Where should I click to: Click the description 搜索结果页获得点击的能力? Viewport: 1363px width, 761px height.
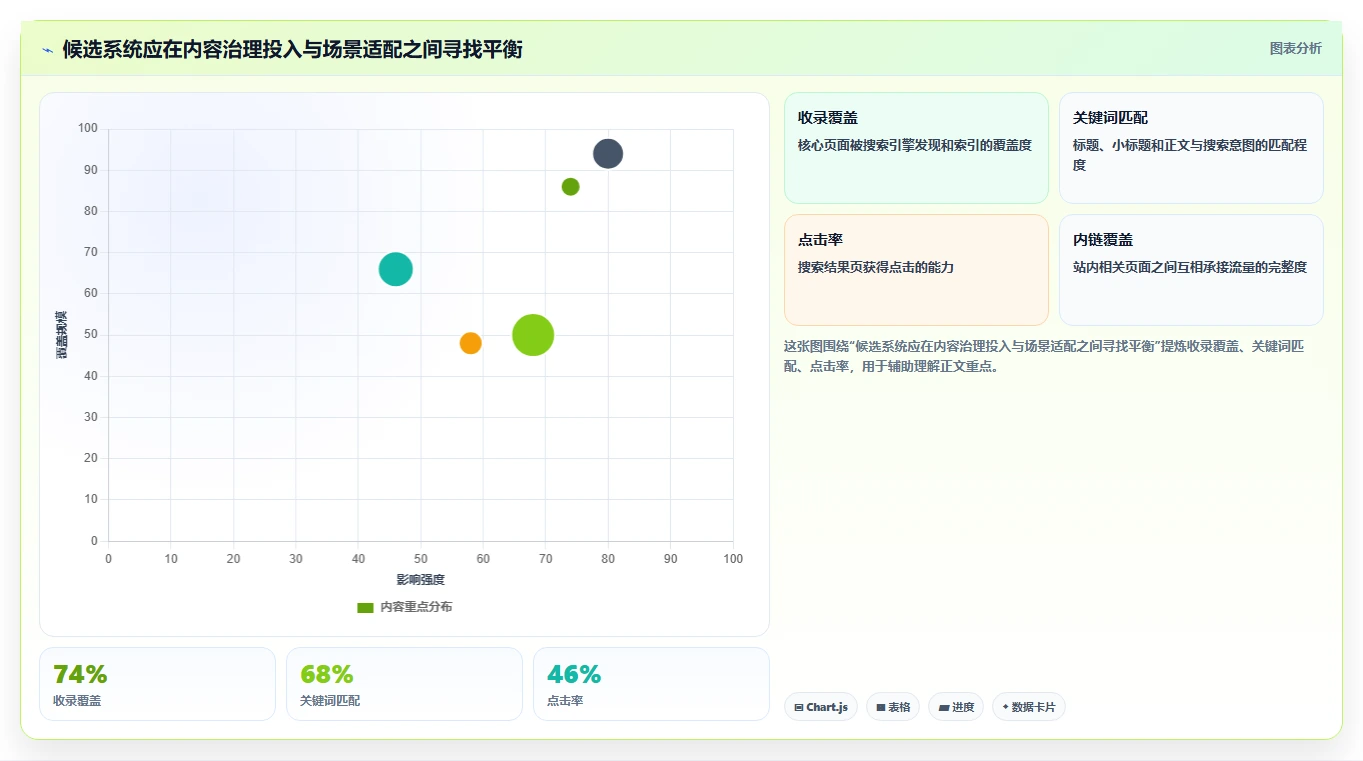(876, 267)
